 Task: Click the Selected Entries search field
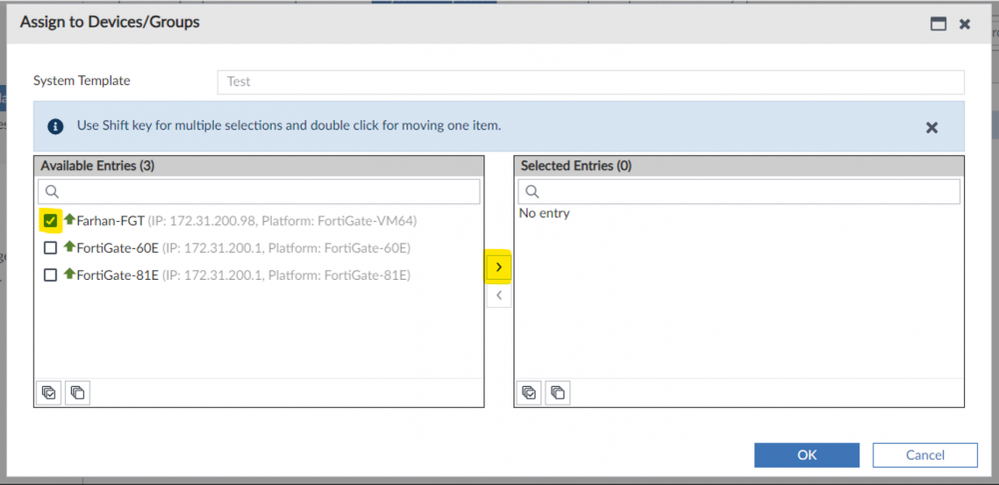tap(750, 191)
